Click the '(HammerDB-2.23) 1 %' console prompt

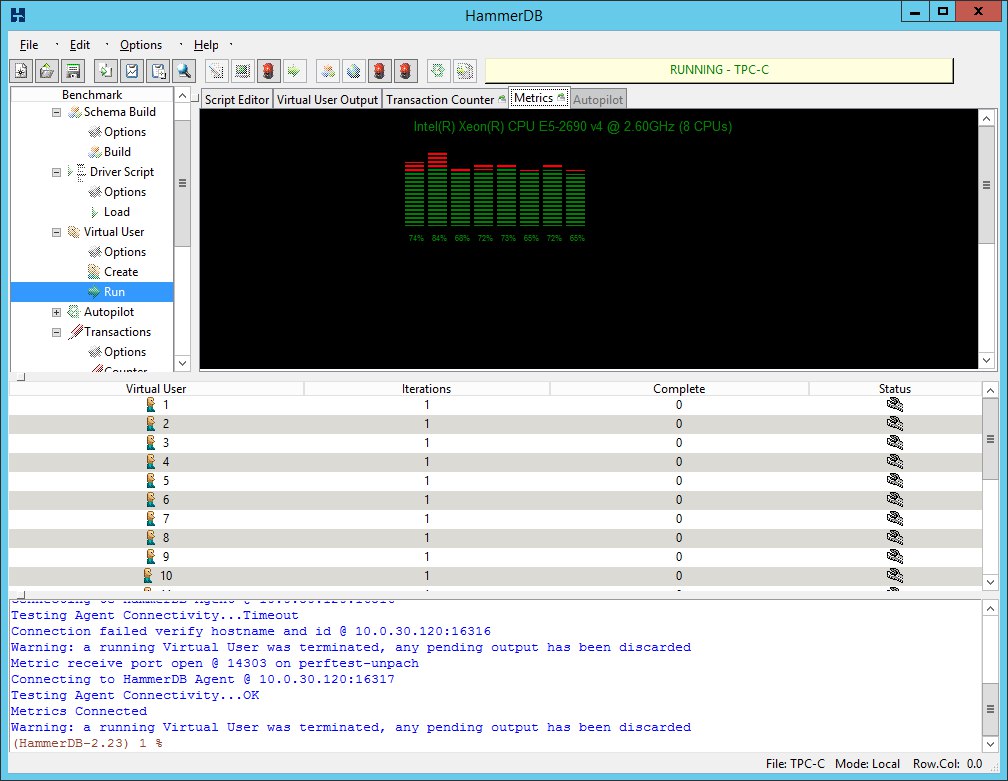tap(87, 743)
